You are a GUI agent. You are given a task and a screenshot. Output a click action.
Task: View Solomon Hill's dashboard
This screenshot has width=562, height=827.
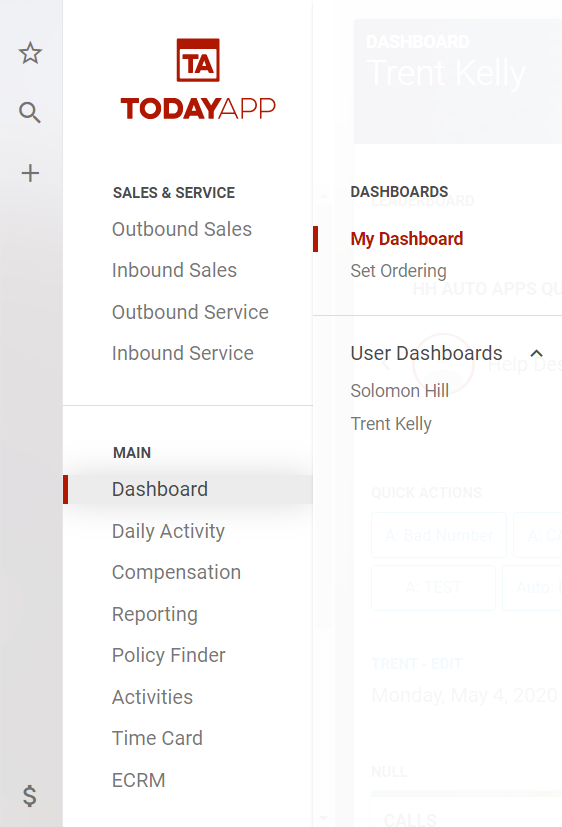point(400,391)
